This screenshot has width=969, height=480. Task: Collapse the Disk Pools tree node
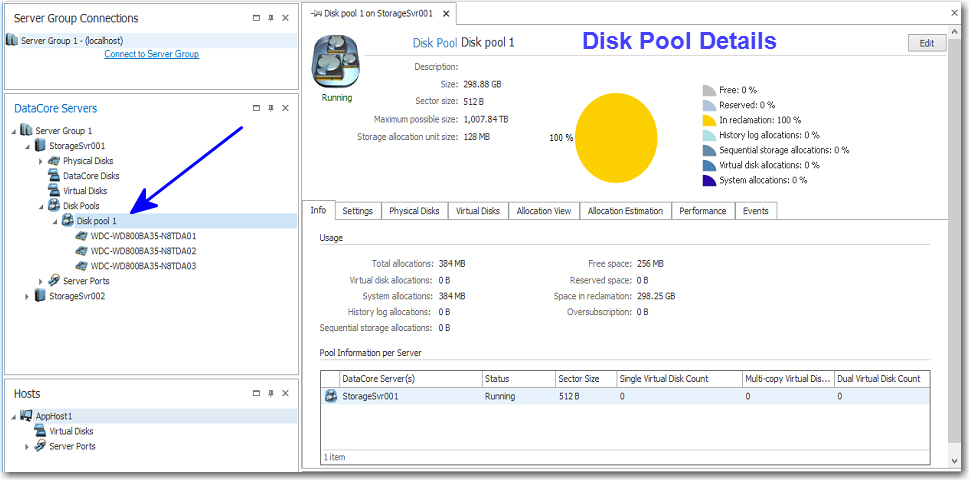click(41, 206)
